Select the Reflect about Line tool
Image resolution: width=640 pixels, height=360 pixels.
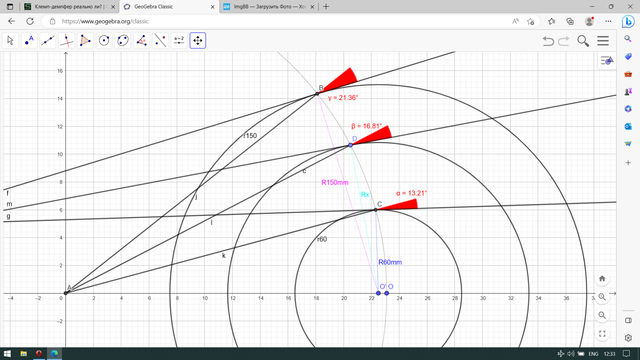[160, 40]
